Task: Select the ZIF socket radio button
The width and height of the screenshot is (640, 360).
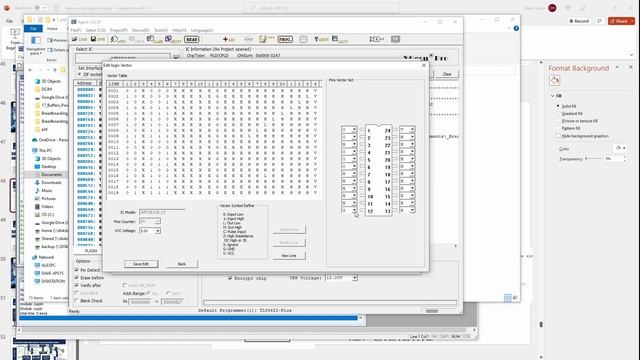Action: click(x=80, y=75)
